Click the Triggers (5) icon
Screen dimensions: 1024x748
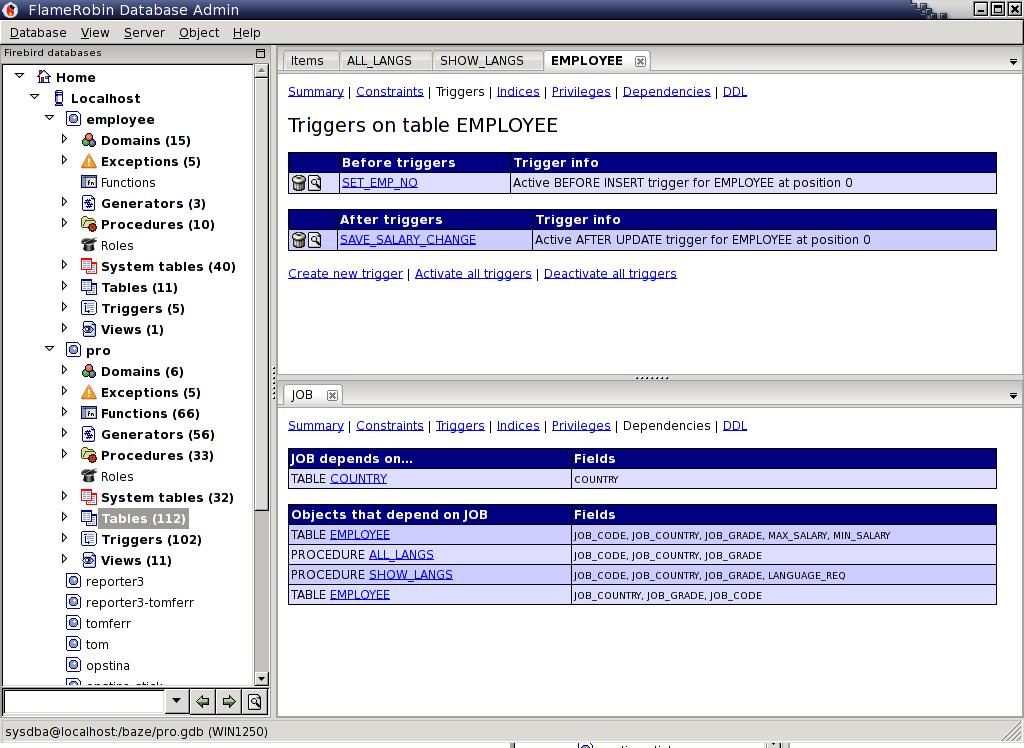(x=89, y=308)
